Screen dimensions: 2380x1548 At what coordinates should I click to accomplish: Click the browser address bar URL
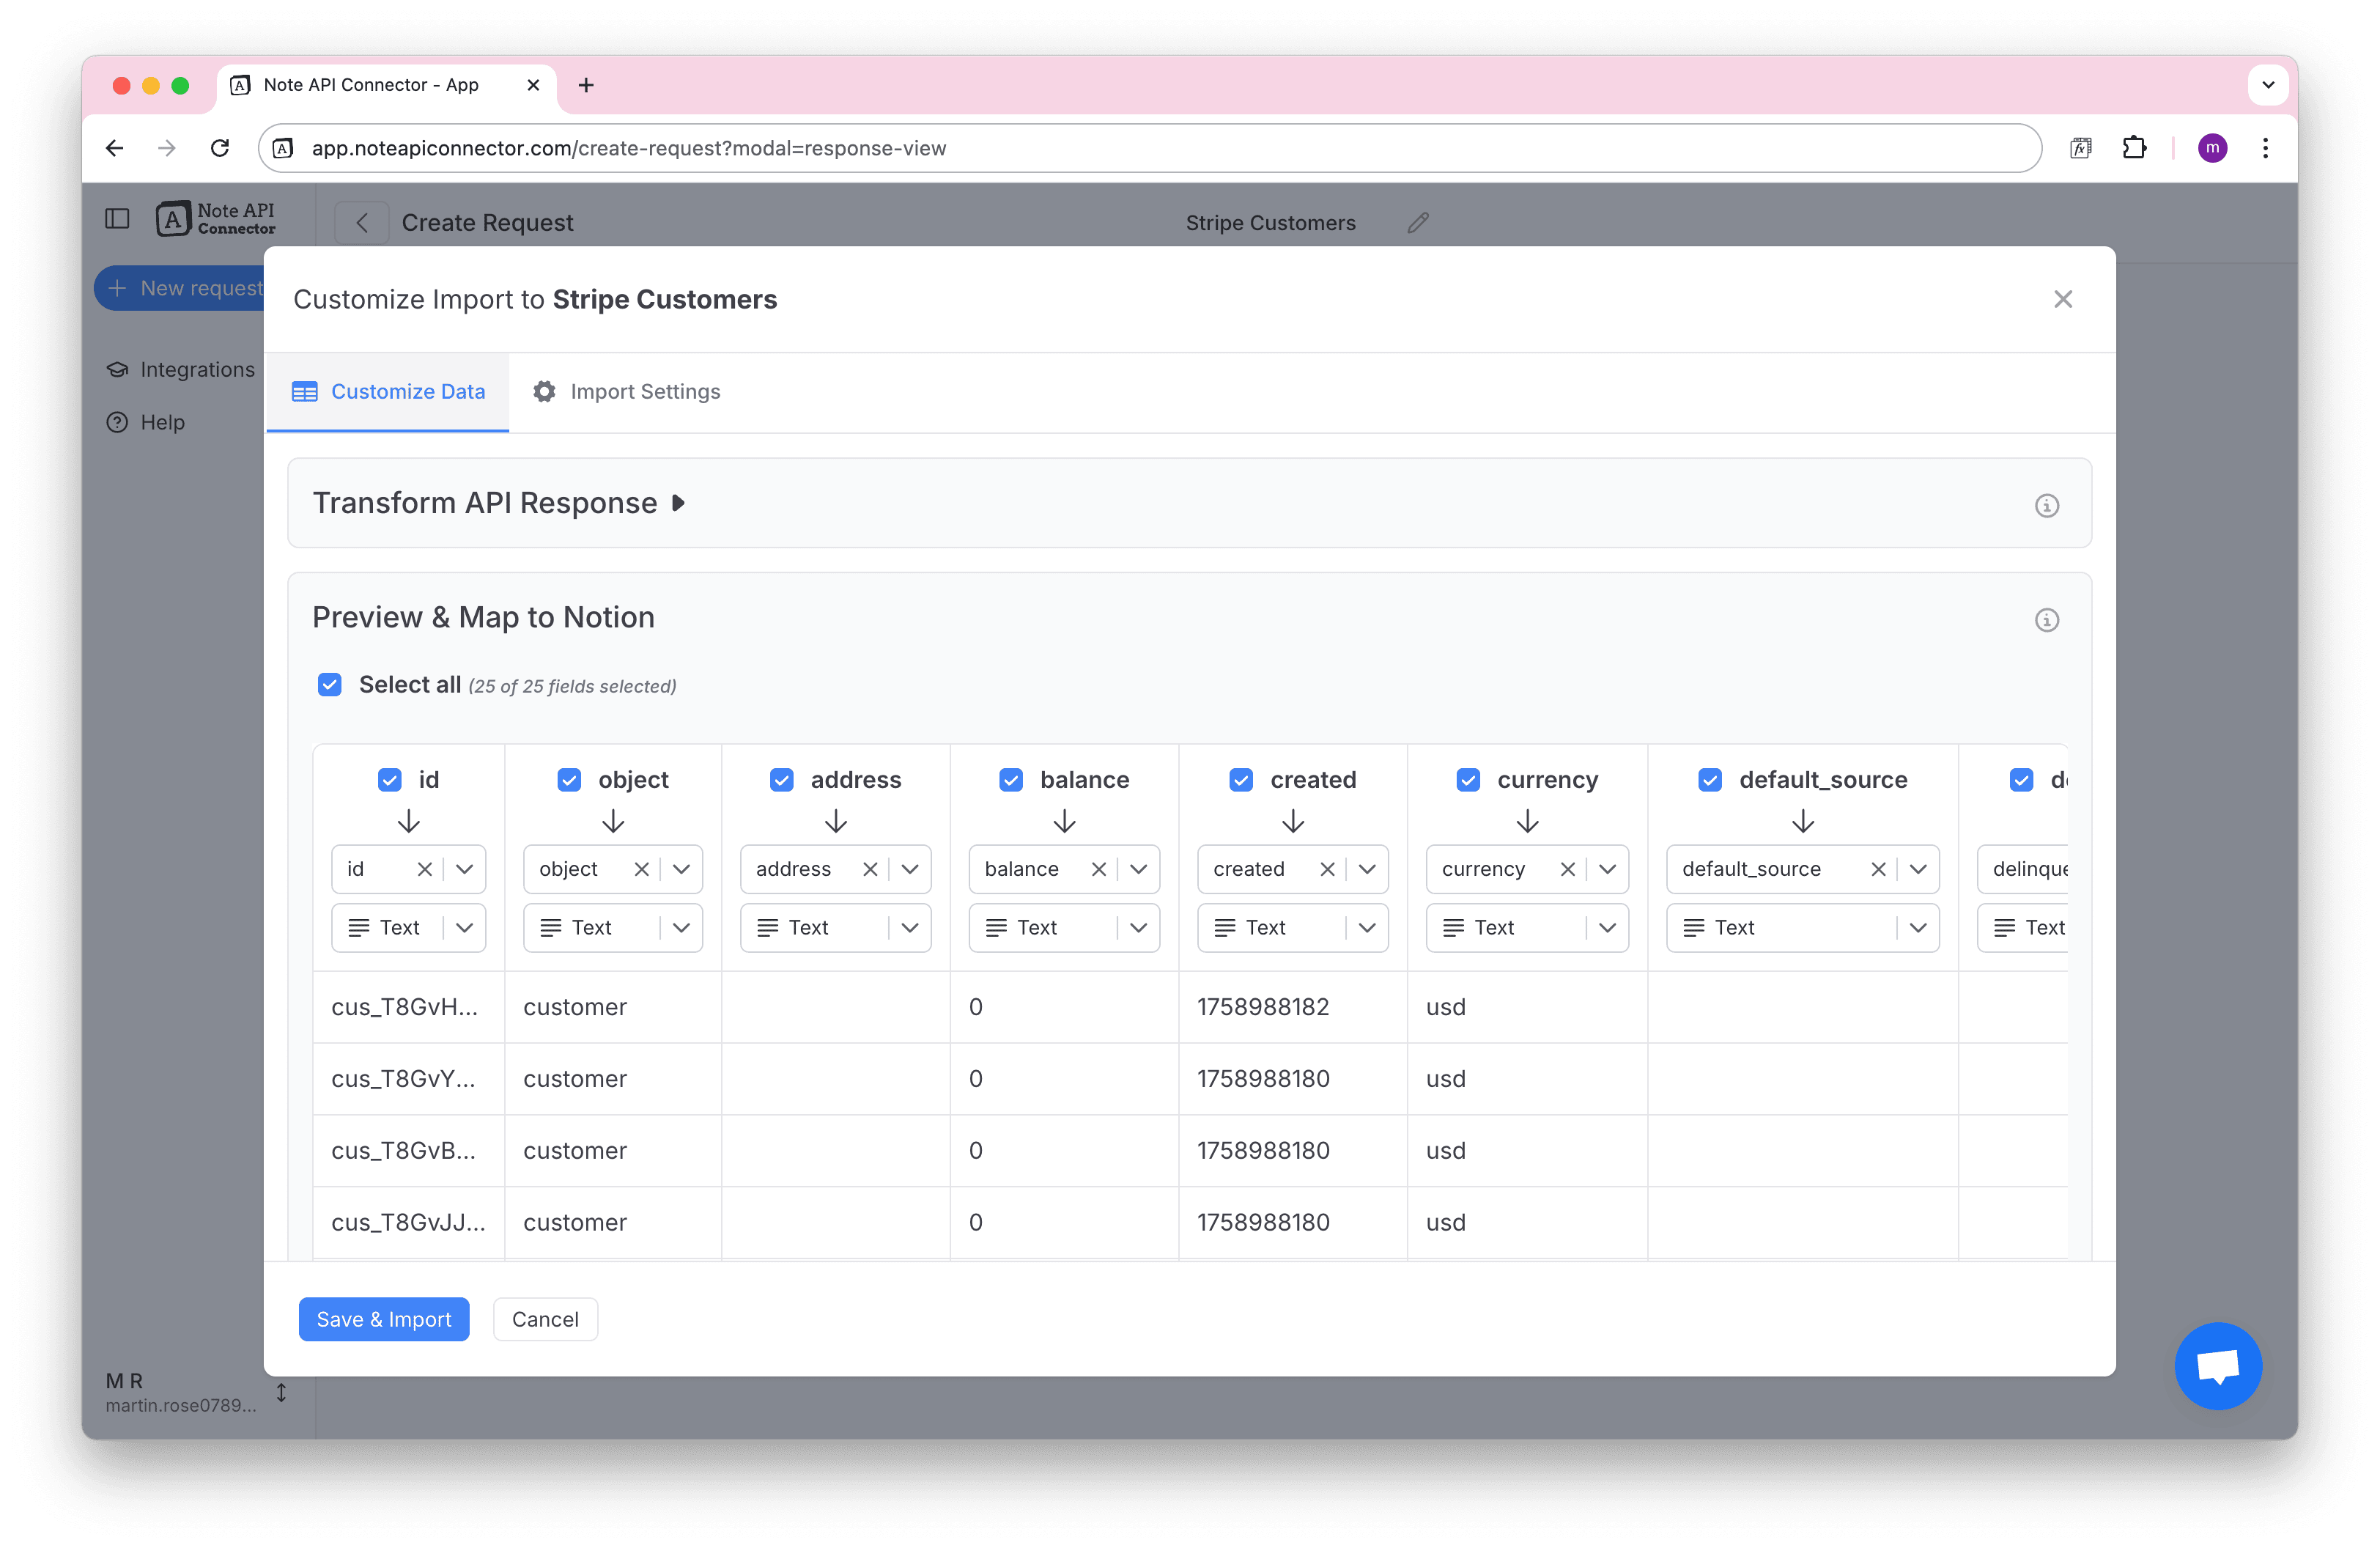click(628, 148)
